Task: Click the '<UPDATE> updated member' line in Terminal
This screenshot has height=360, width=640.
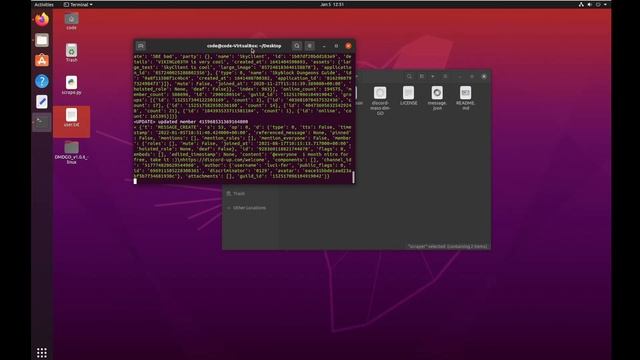Action: 191,122
